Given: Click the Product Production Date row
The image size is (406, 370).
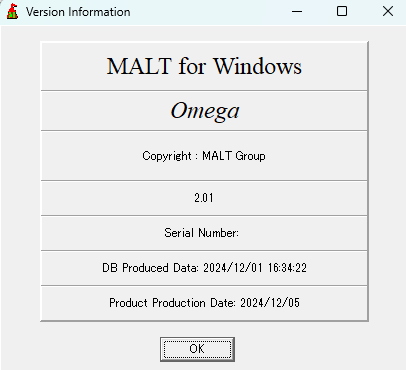Looking at the screenshot, I should click(x=204, y=303).
